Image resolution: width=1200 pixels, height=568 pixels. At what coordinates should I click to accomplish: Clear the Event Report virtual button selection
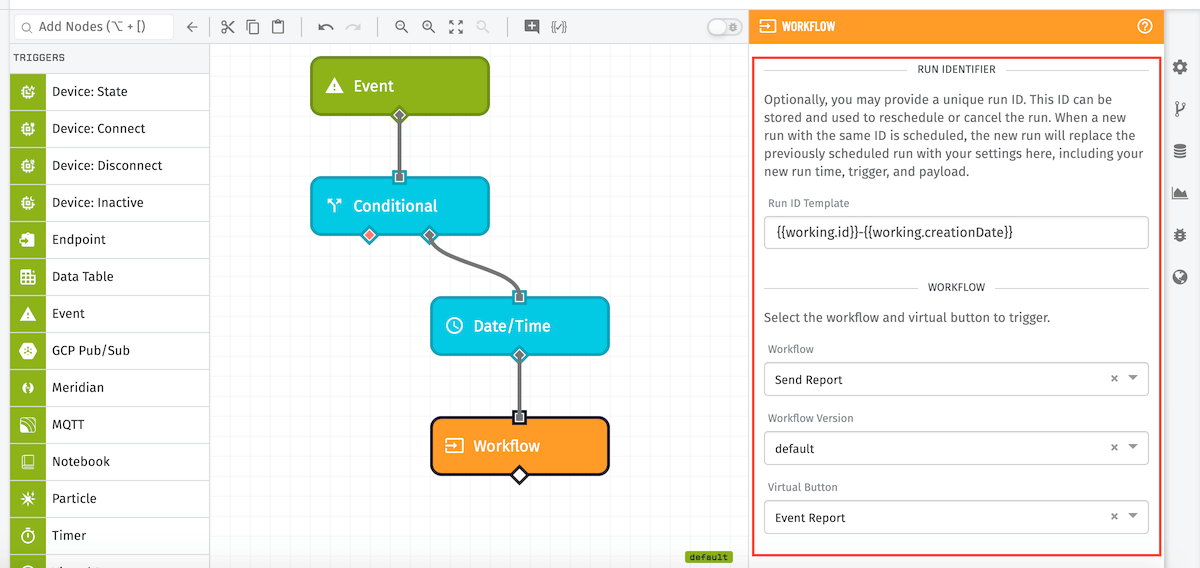tap(1115, 517)
